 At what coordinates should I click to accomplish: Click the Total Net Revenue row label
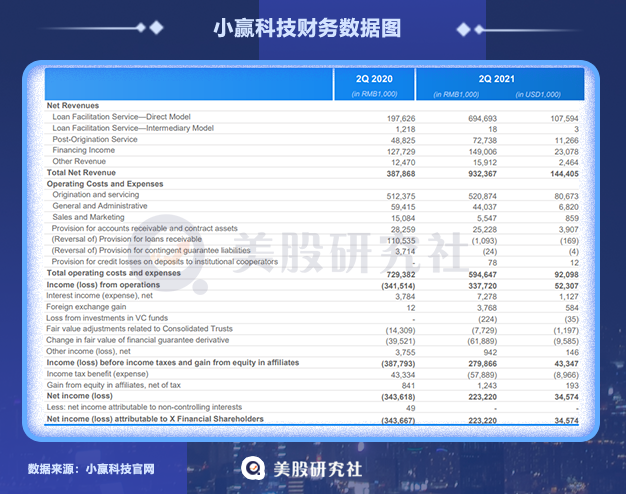[81, 173]
